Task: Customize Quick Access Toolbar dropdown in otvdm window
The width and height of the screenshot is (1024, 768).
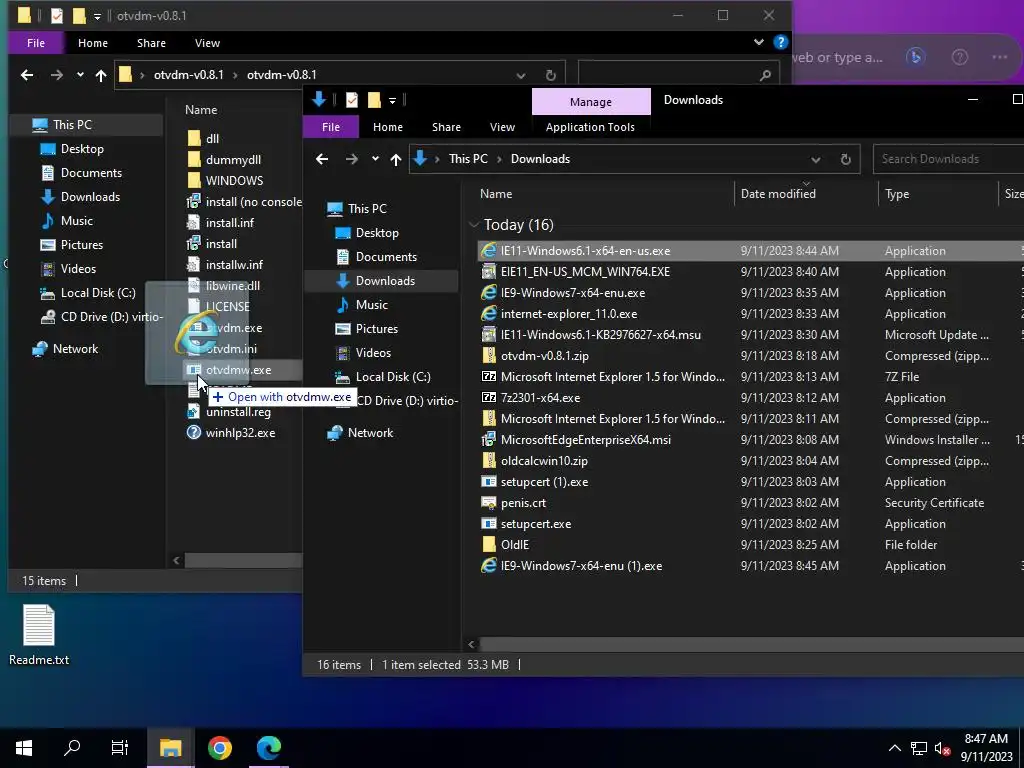Action: (x=97, y=16)
